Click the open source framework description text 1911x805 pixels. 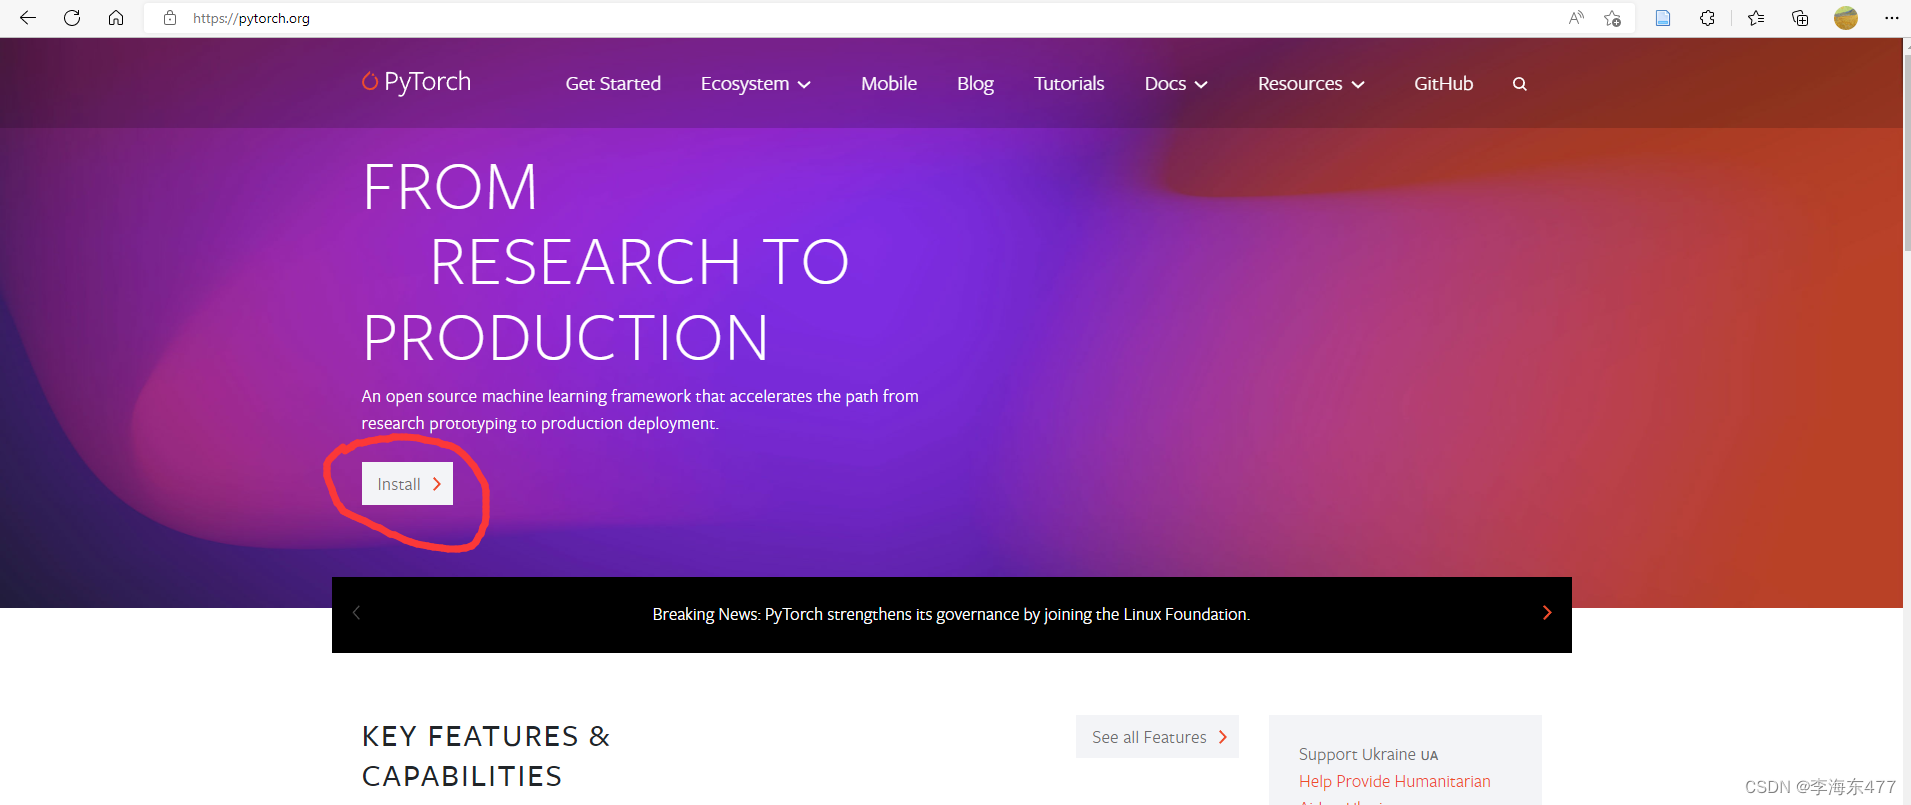[x=640, y=409]
